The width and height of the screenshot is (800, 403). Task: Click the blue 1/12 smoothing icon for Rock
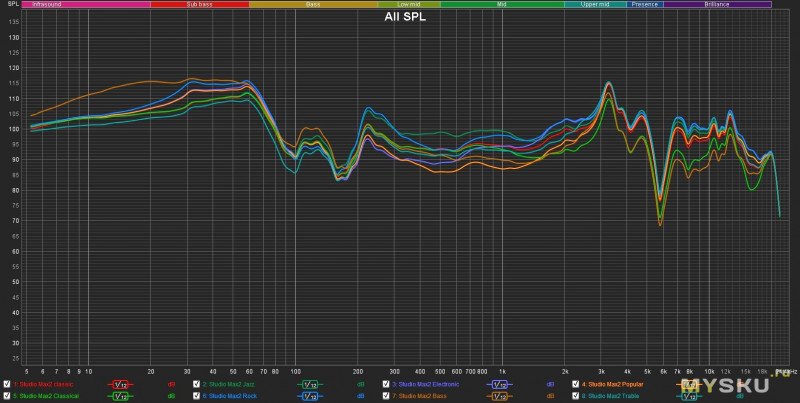310,396
